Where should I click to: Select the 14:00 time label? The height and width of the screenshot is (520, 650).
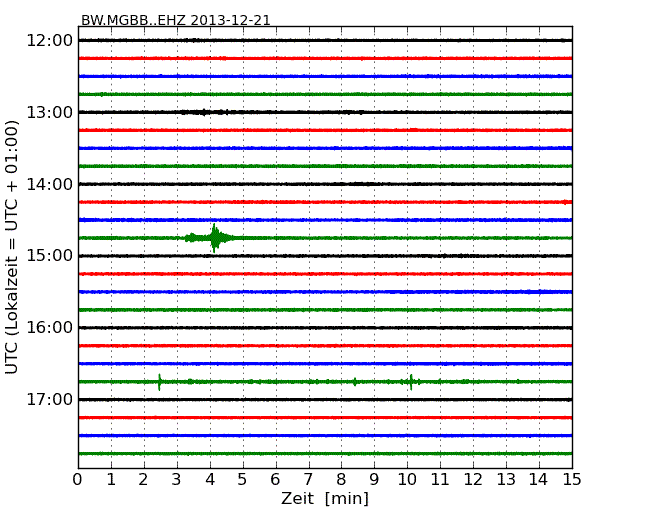pyautogui.click(x=50, y=184)
